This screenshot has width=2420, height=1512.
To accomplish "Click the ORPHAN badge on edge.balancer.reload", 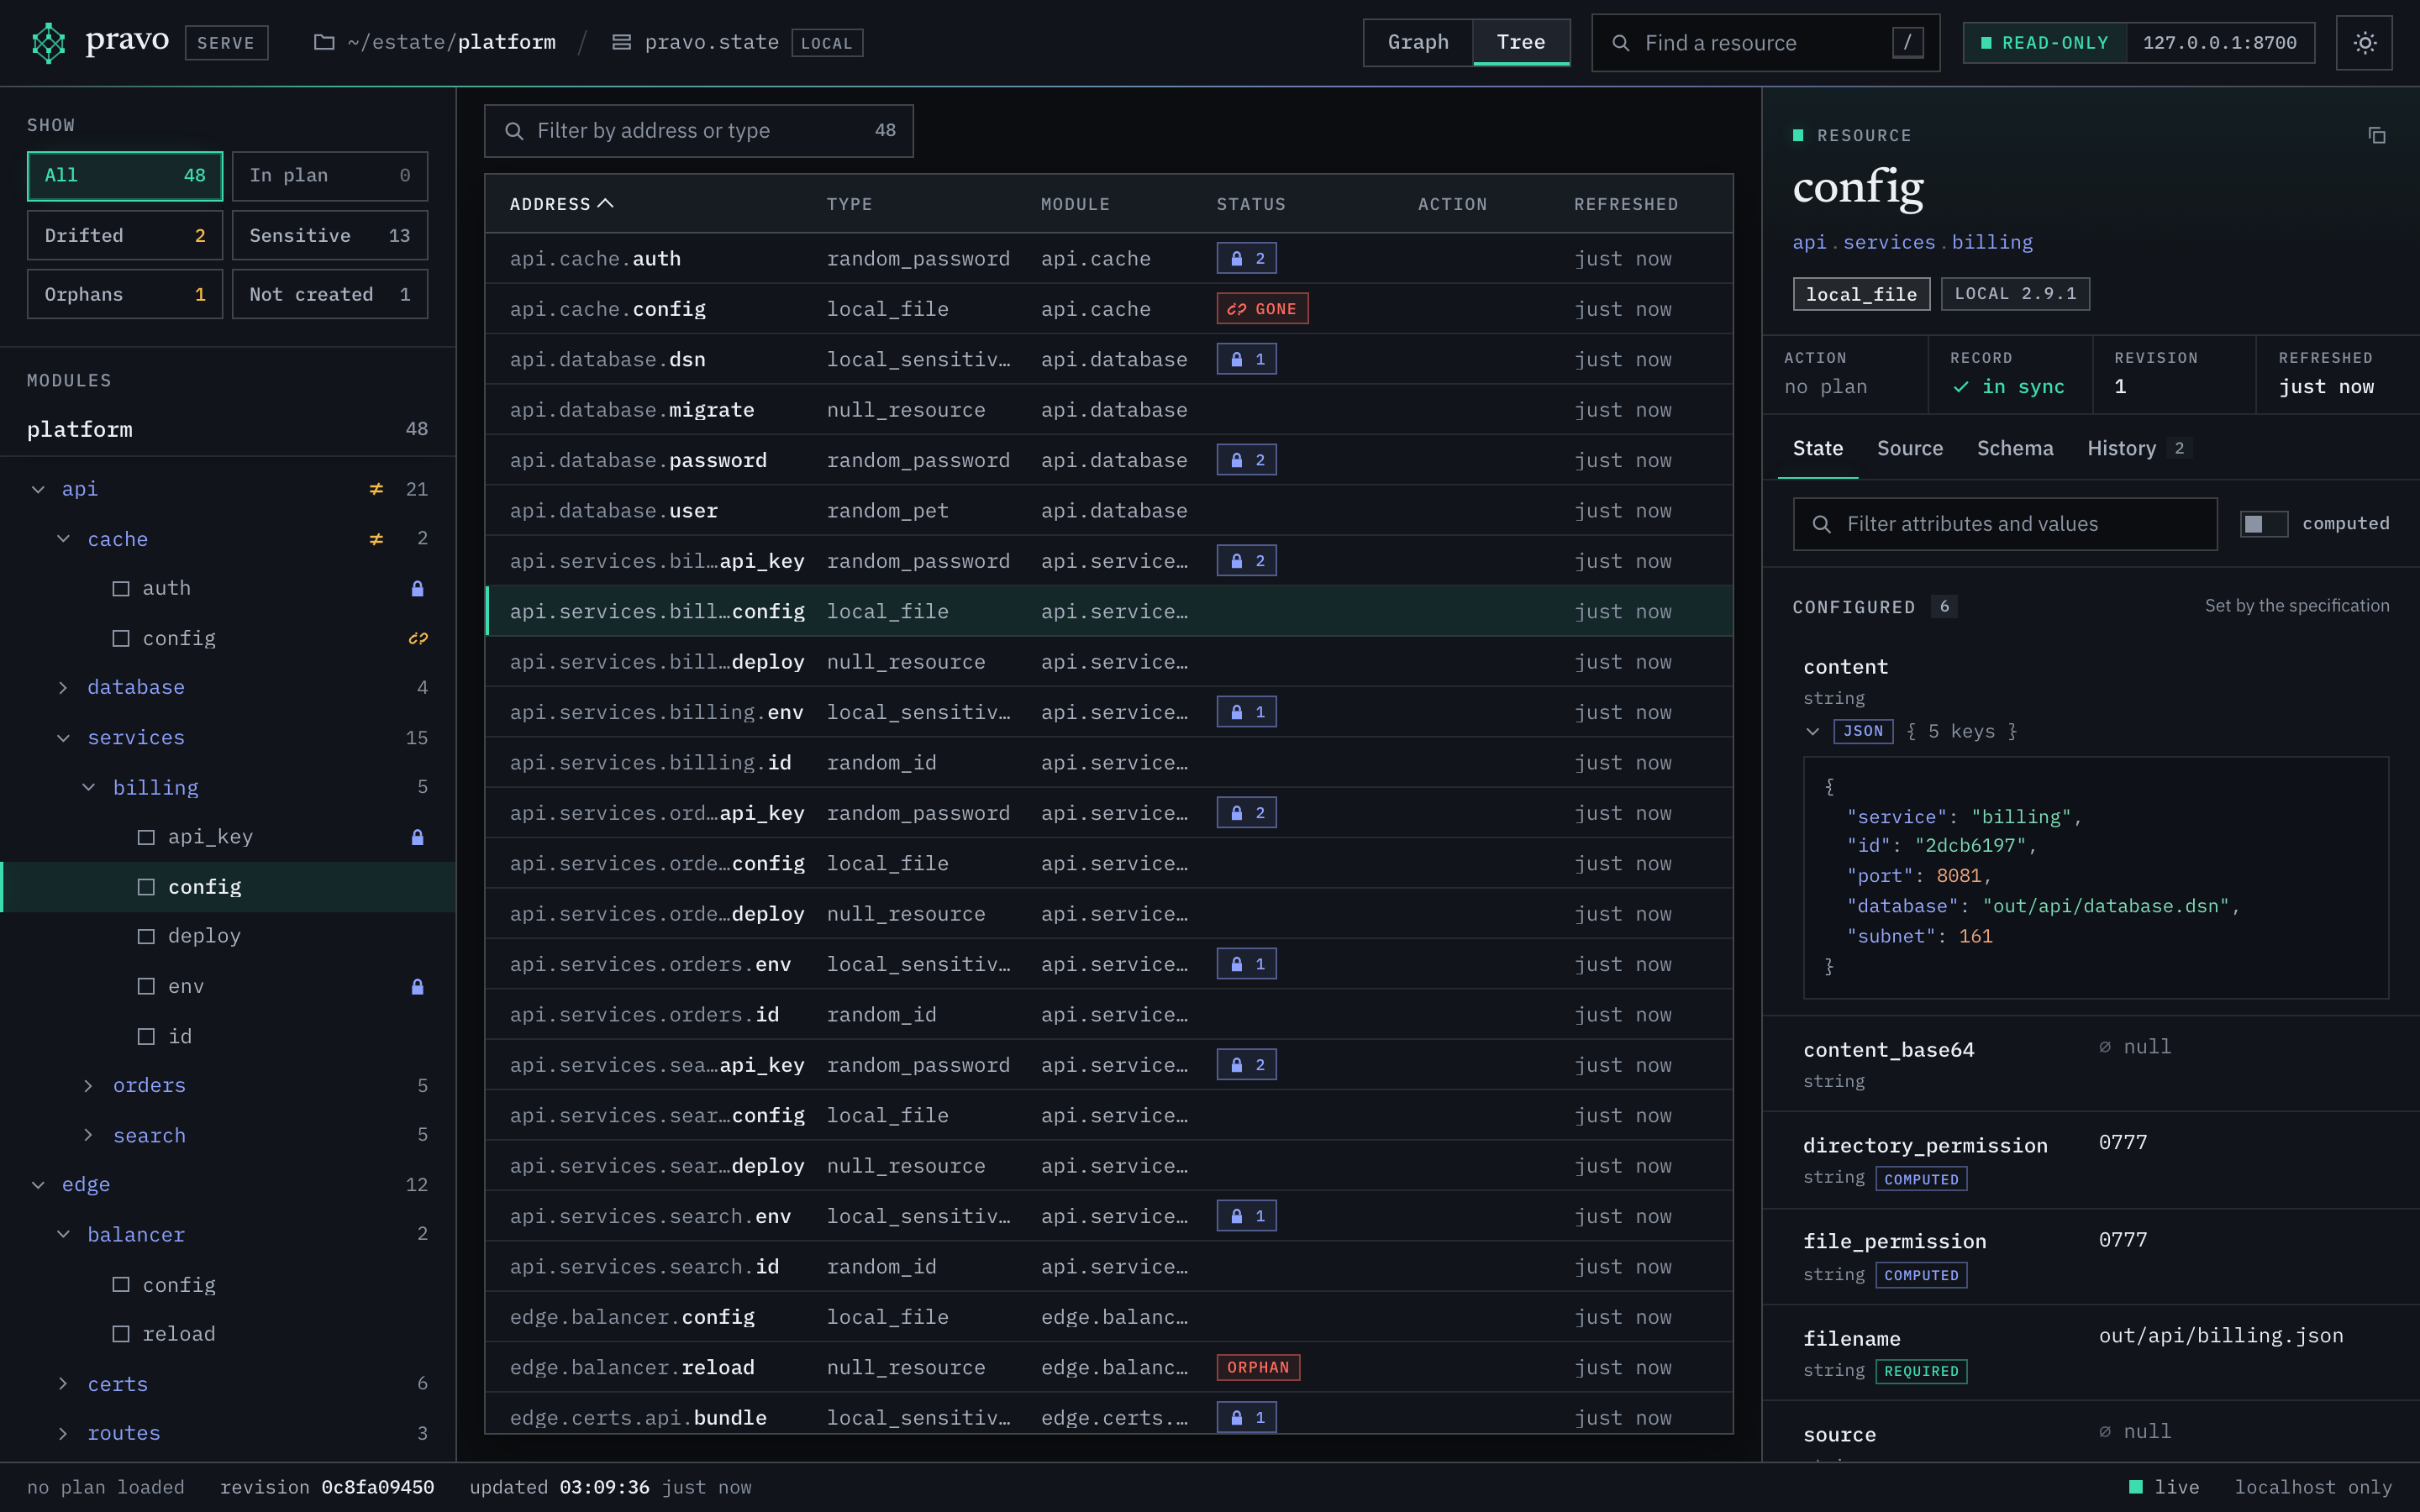I will (1258, 1367).
